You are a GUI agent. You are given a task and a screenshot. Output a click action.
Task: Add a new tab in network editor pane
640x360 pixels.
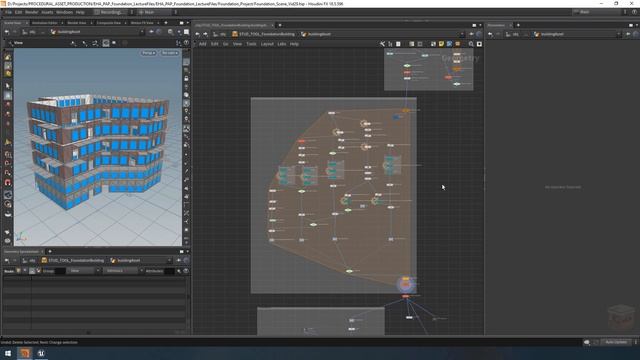pyautogui.click(x=280, y=25)
